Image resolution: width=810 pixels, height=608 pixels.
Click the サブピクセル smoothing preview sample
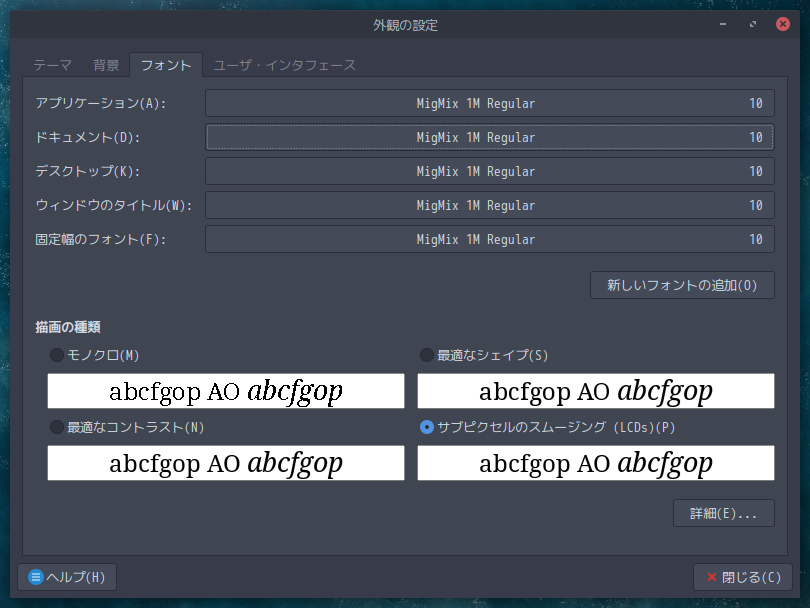click(x=596, y=463)
